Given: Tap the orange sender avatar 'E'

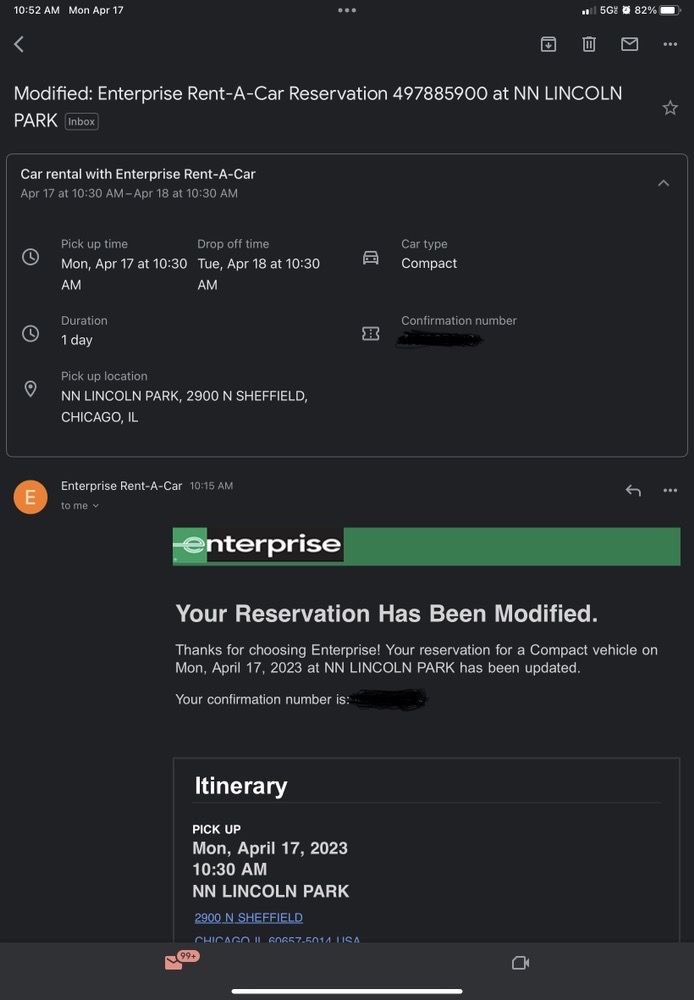Looking at the screenshot, I should click(x=31, y=496).
